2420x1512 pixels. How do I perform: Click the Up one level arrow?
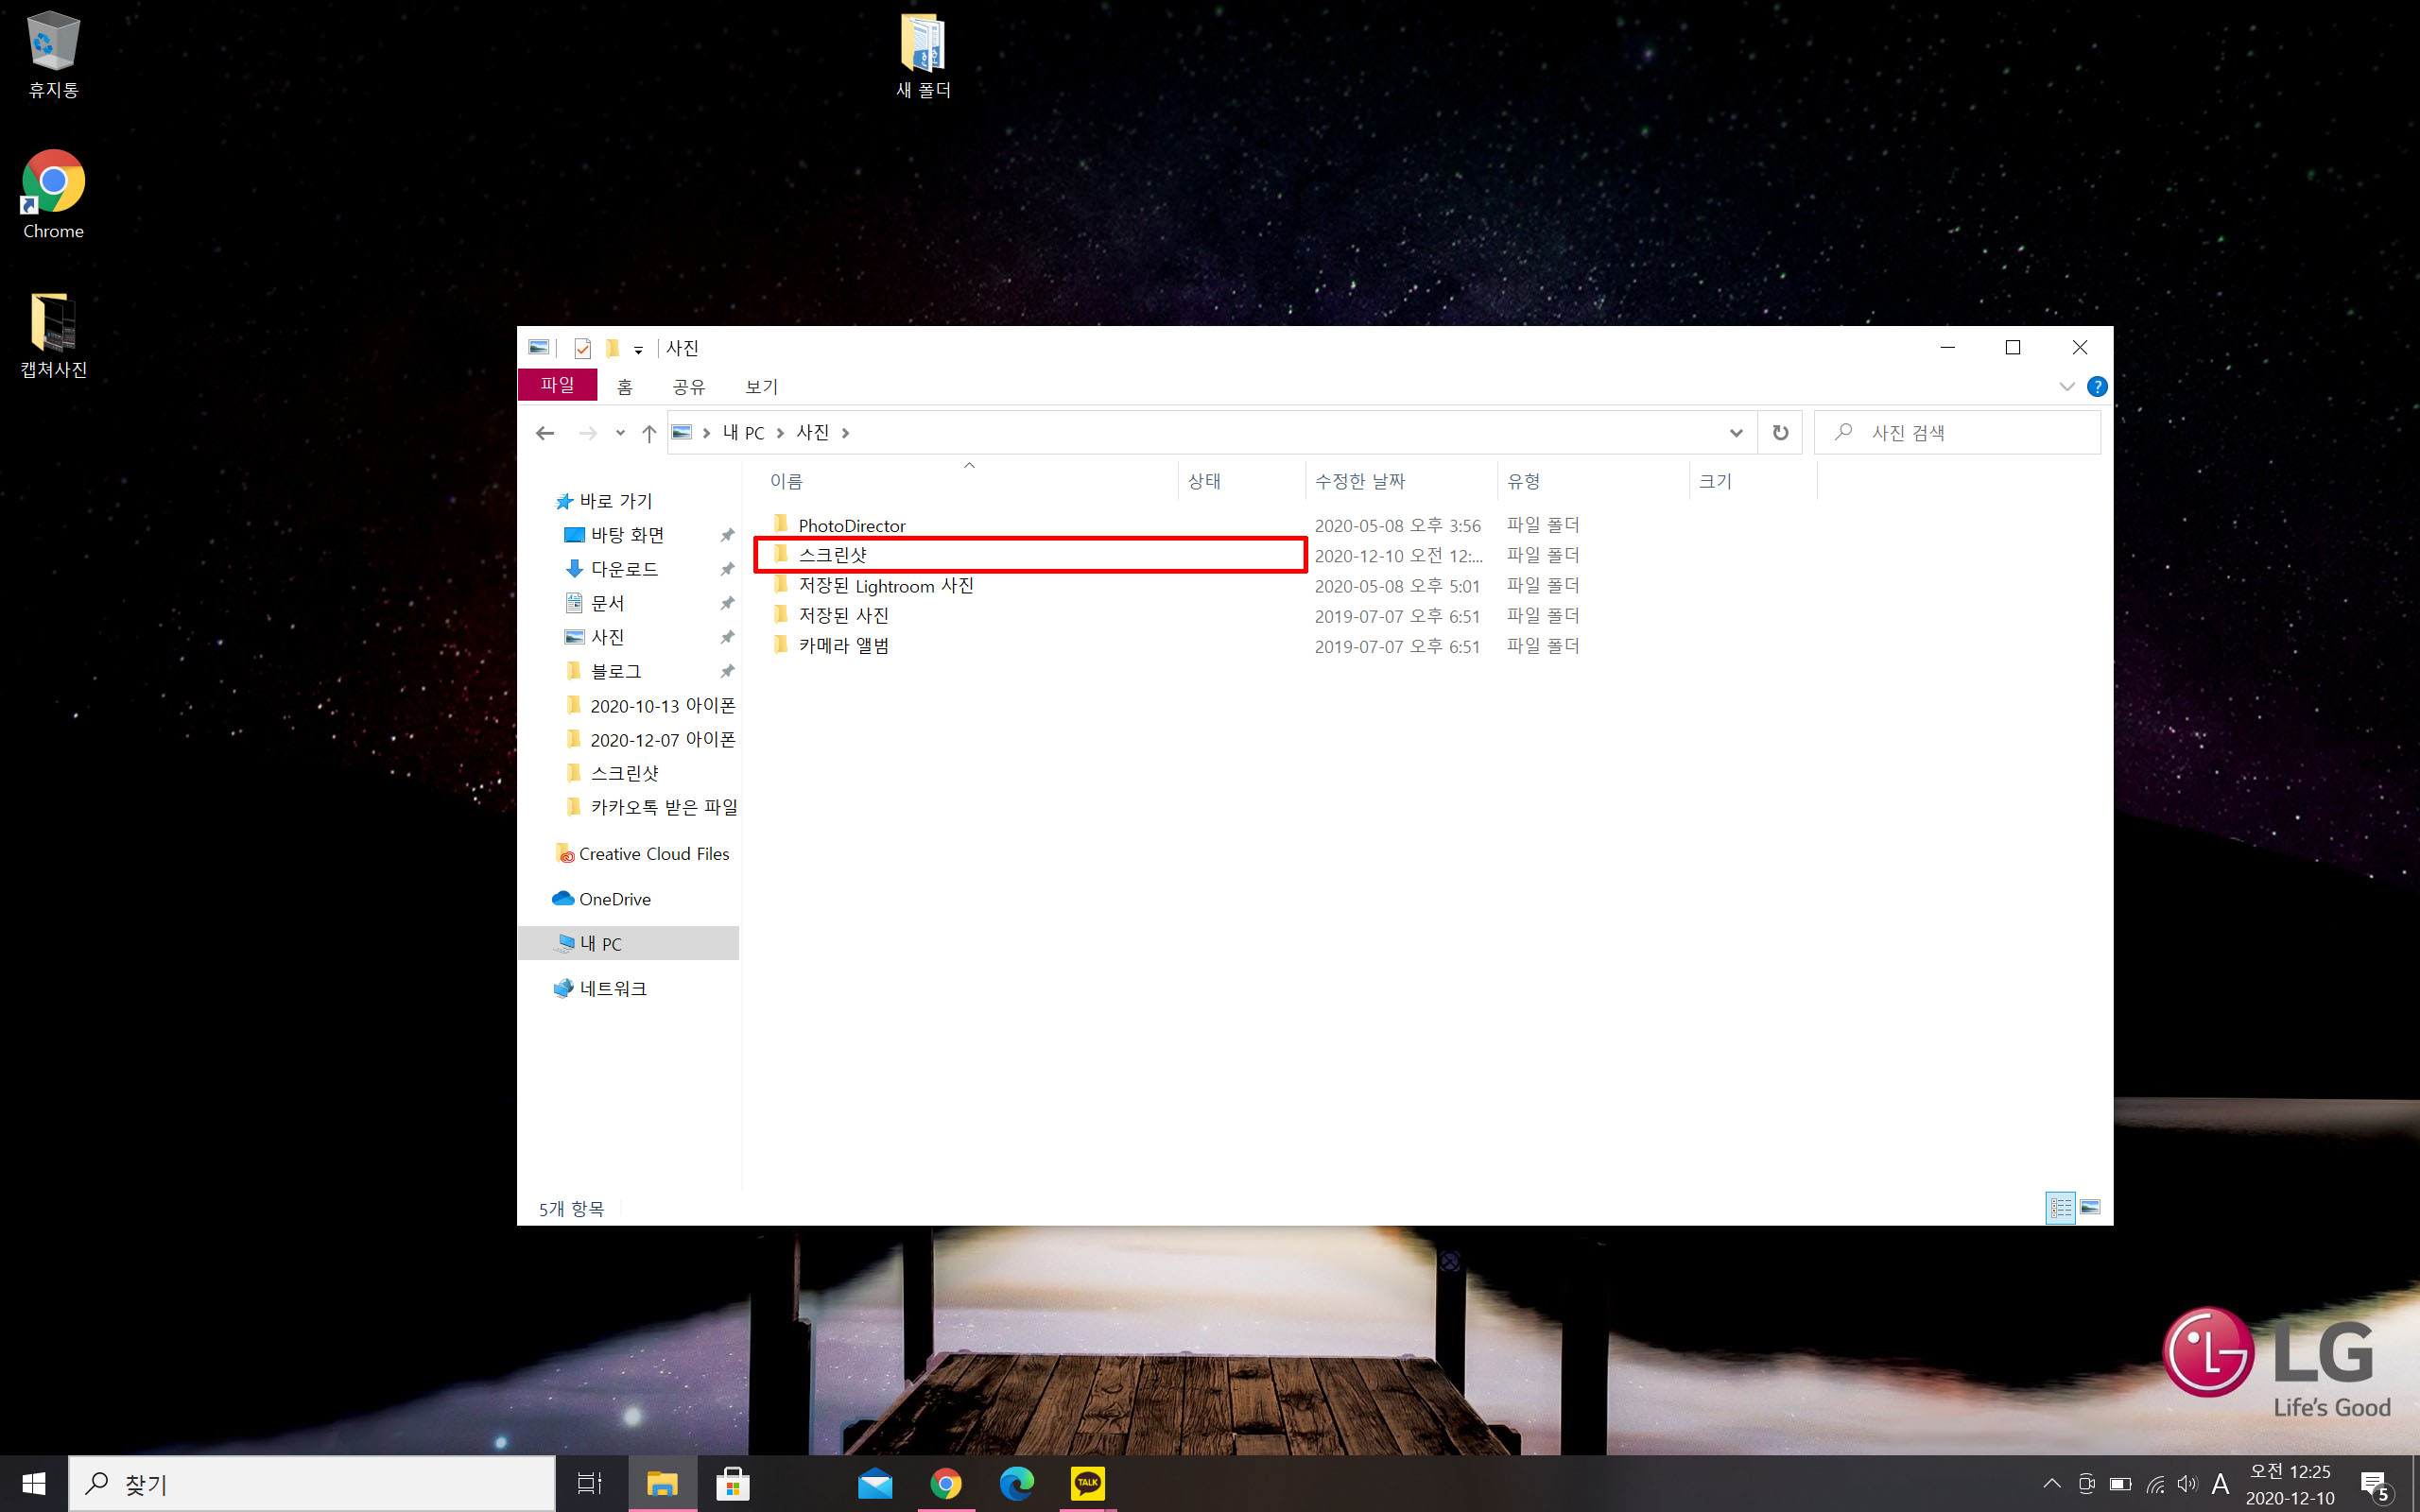click(x=649, y=433)
